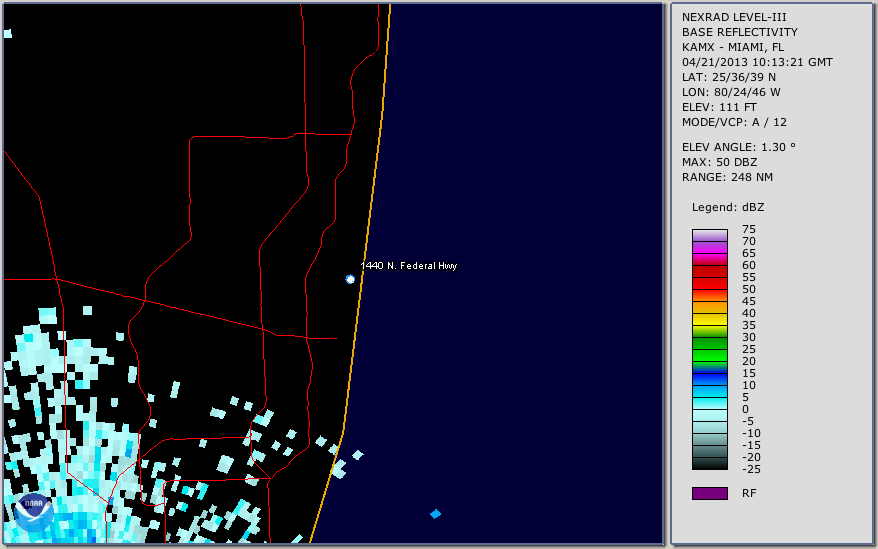
Task: Click the 'ELEV ANGLE: 1.30 °' text
Action: (x=739, y=147)
